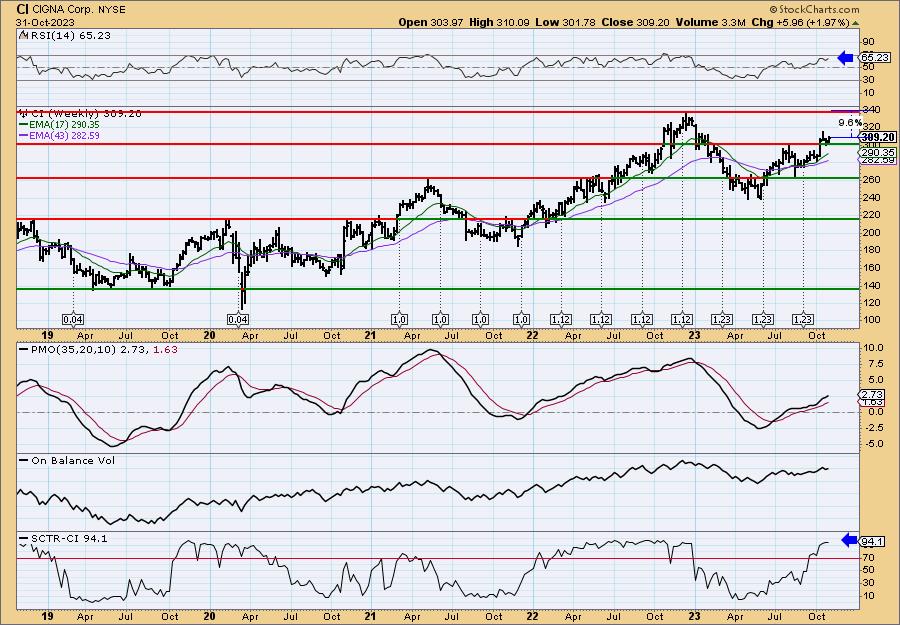900x625 pixels.
Task: Click the 70 label on the SCTR axis
Action: pyautogui.click(x=868, y=557)
